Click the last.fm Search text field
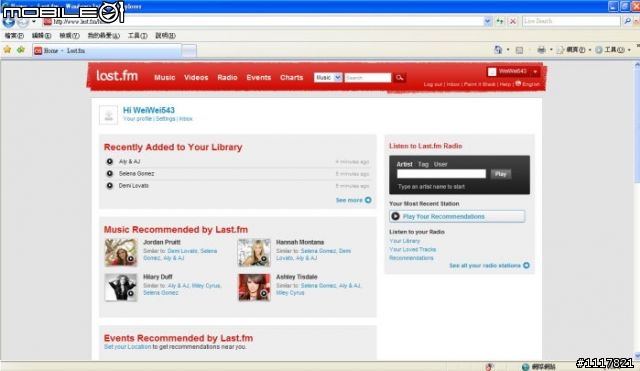 pyautogui.click(x=368, y=78)
